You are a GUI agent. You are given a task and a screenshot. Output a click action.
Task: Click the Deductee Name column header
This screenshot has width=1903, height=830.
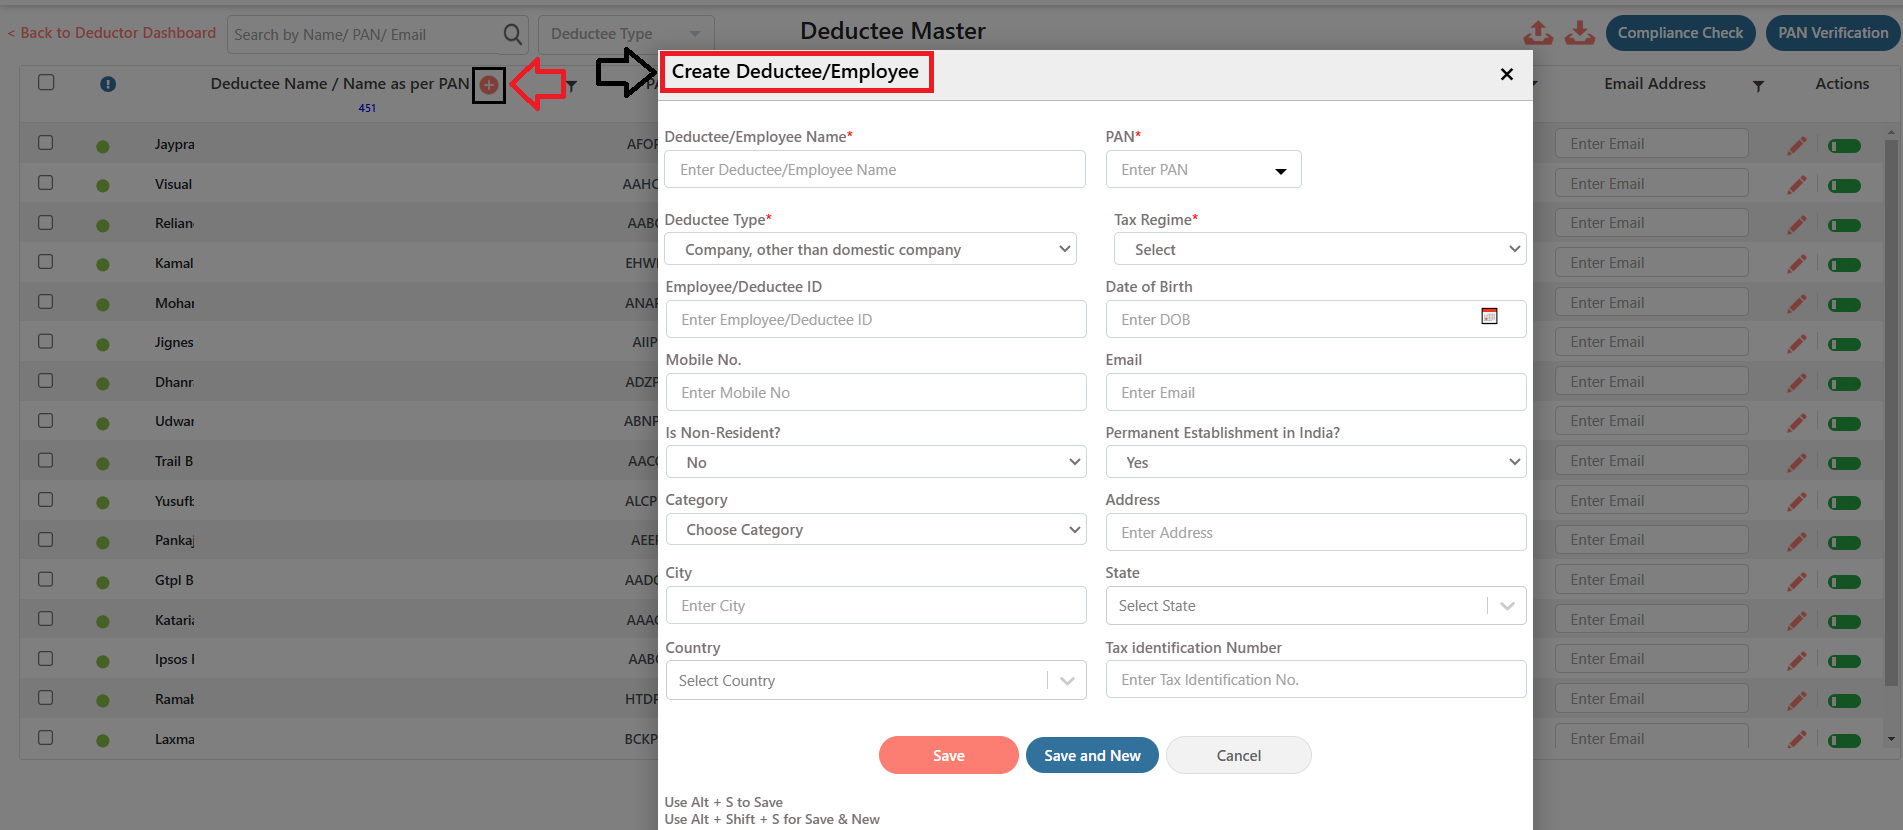(340, 84)
